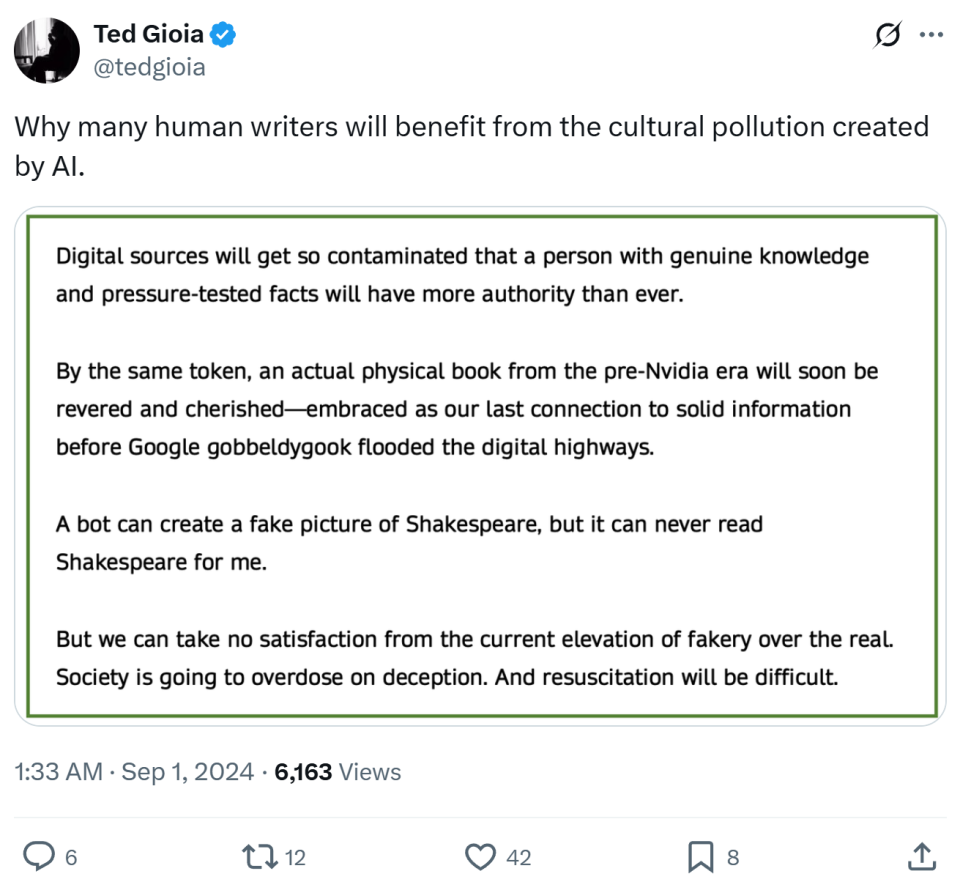Bookmark the post with the bookmark icon
The height and width of the screenshot is (882, 960).
[700, 856]
